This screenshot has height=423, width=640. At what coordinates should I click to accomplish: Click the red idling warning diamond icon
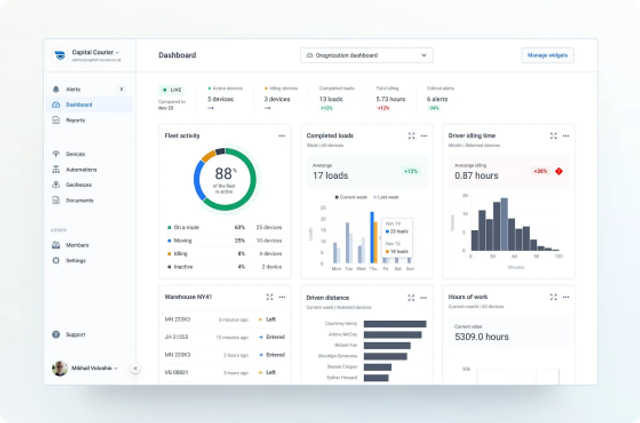pos(559,171)
